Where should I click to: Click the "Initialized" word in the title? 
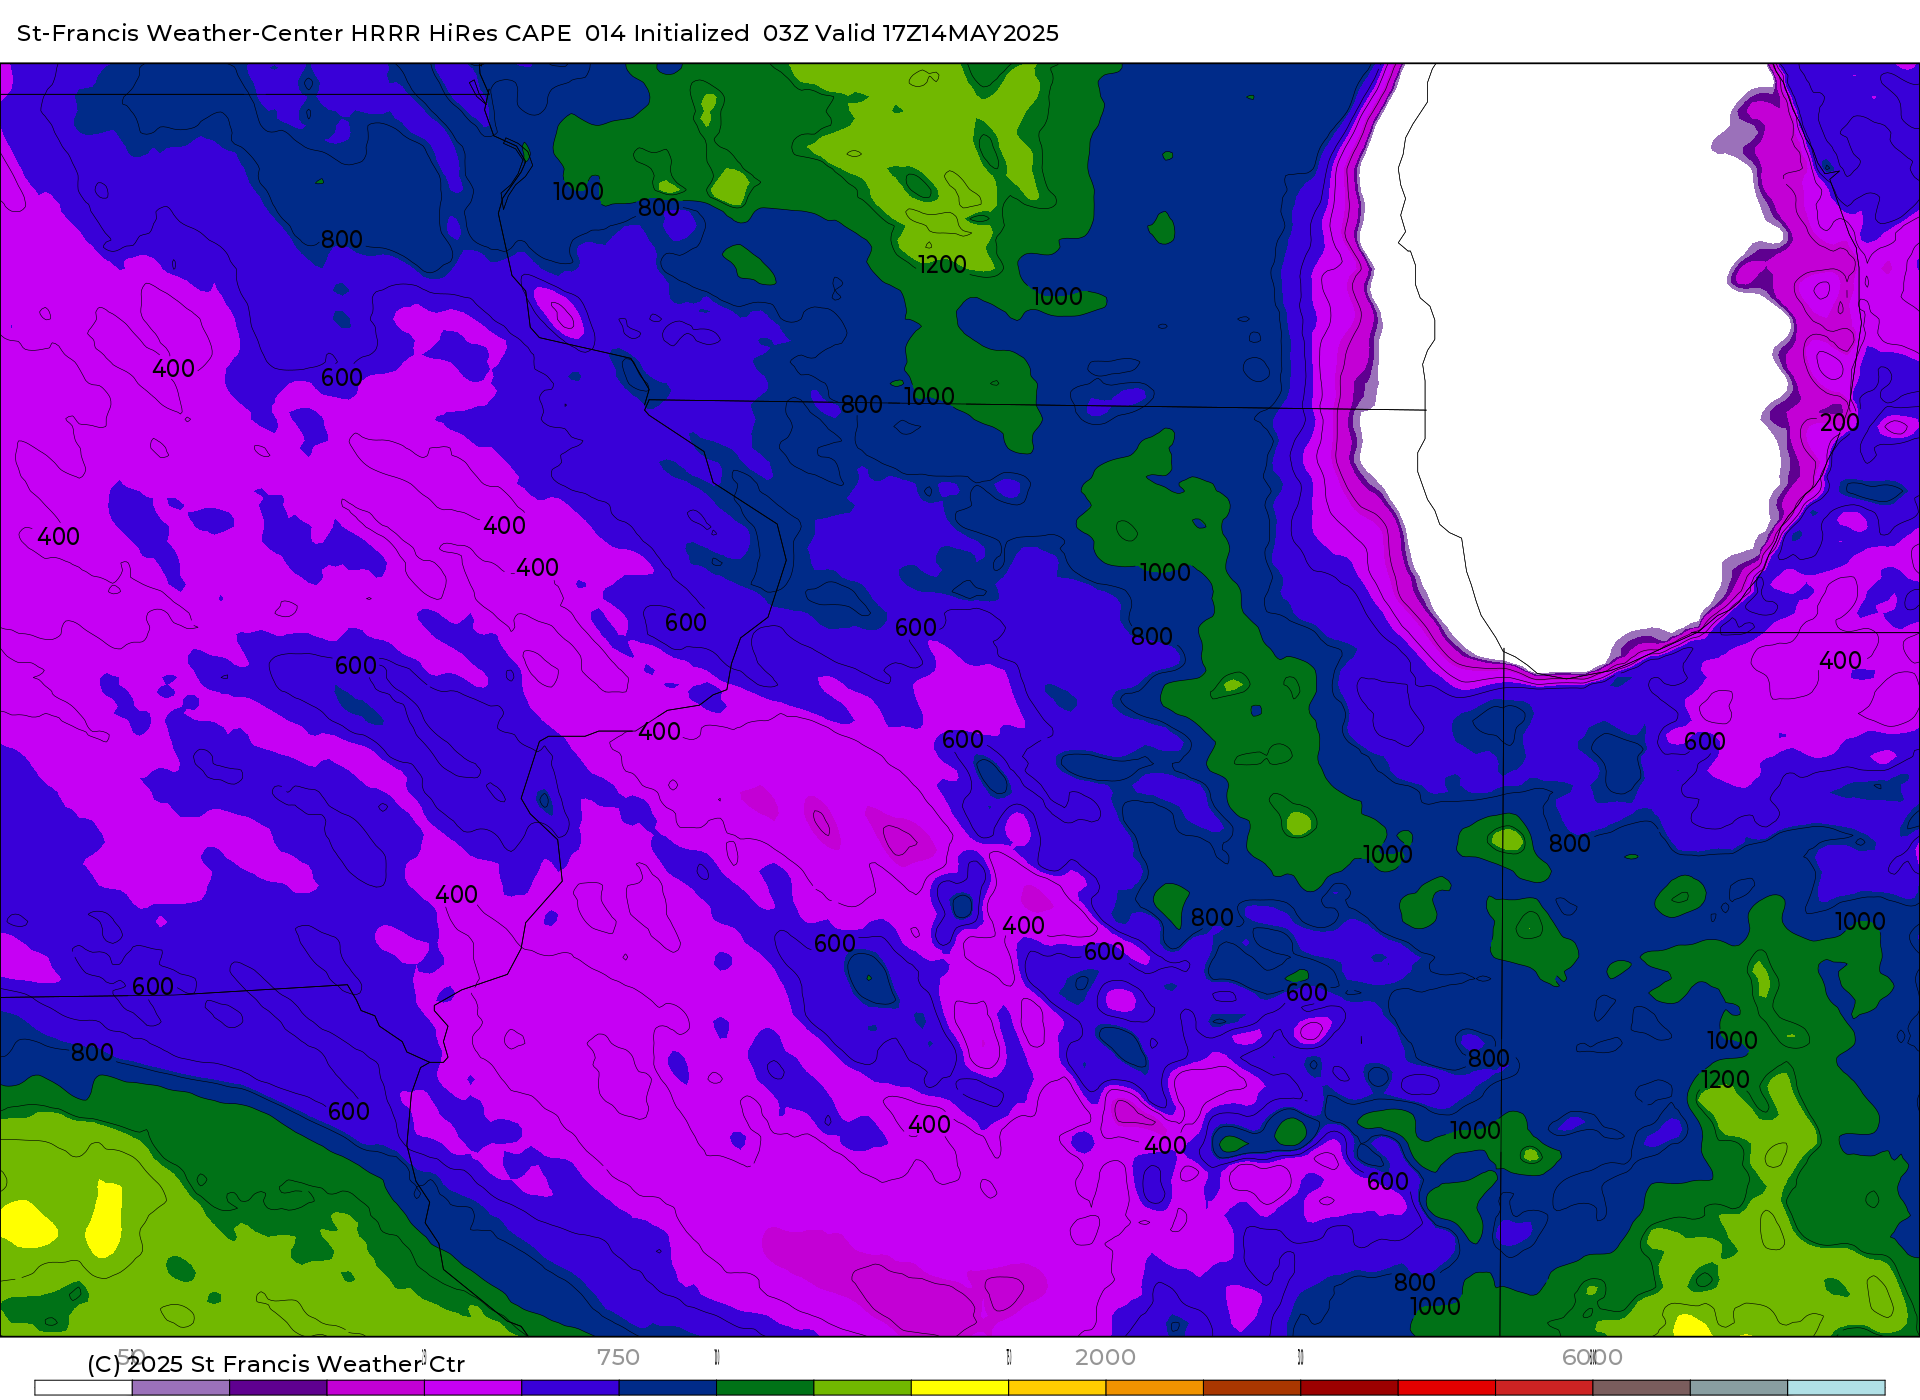(691, 33)
